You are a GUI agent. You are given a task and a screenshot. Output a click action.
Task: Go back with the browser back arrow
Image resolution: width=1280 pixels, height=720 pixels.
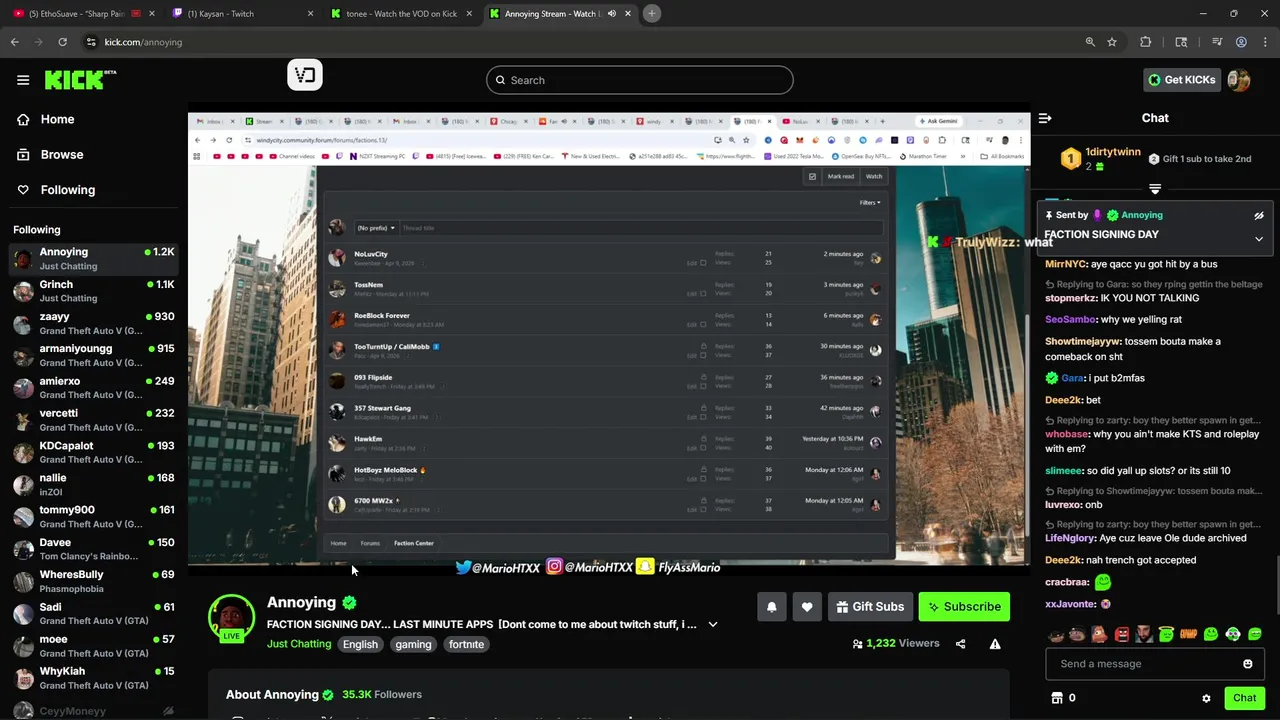pyautogui.click(x=14, y=42)
